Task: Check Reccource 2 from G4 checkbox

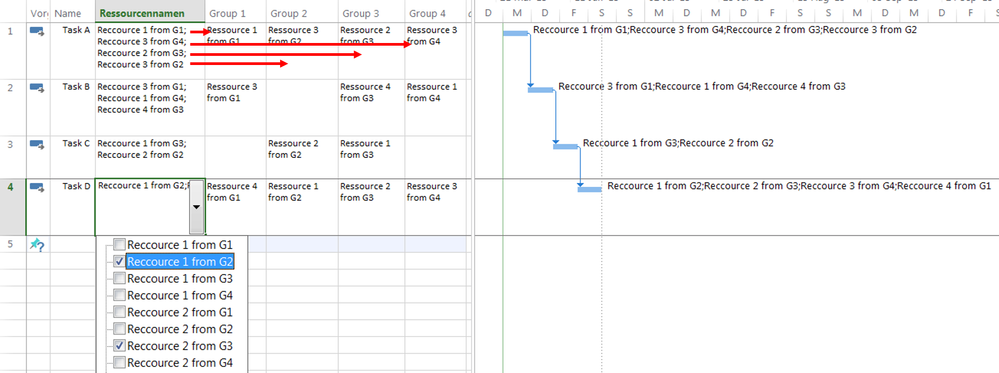Action: point(119,363)
